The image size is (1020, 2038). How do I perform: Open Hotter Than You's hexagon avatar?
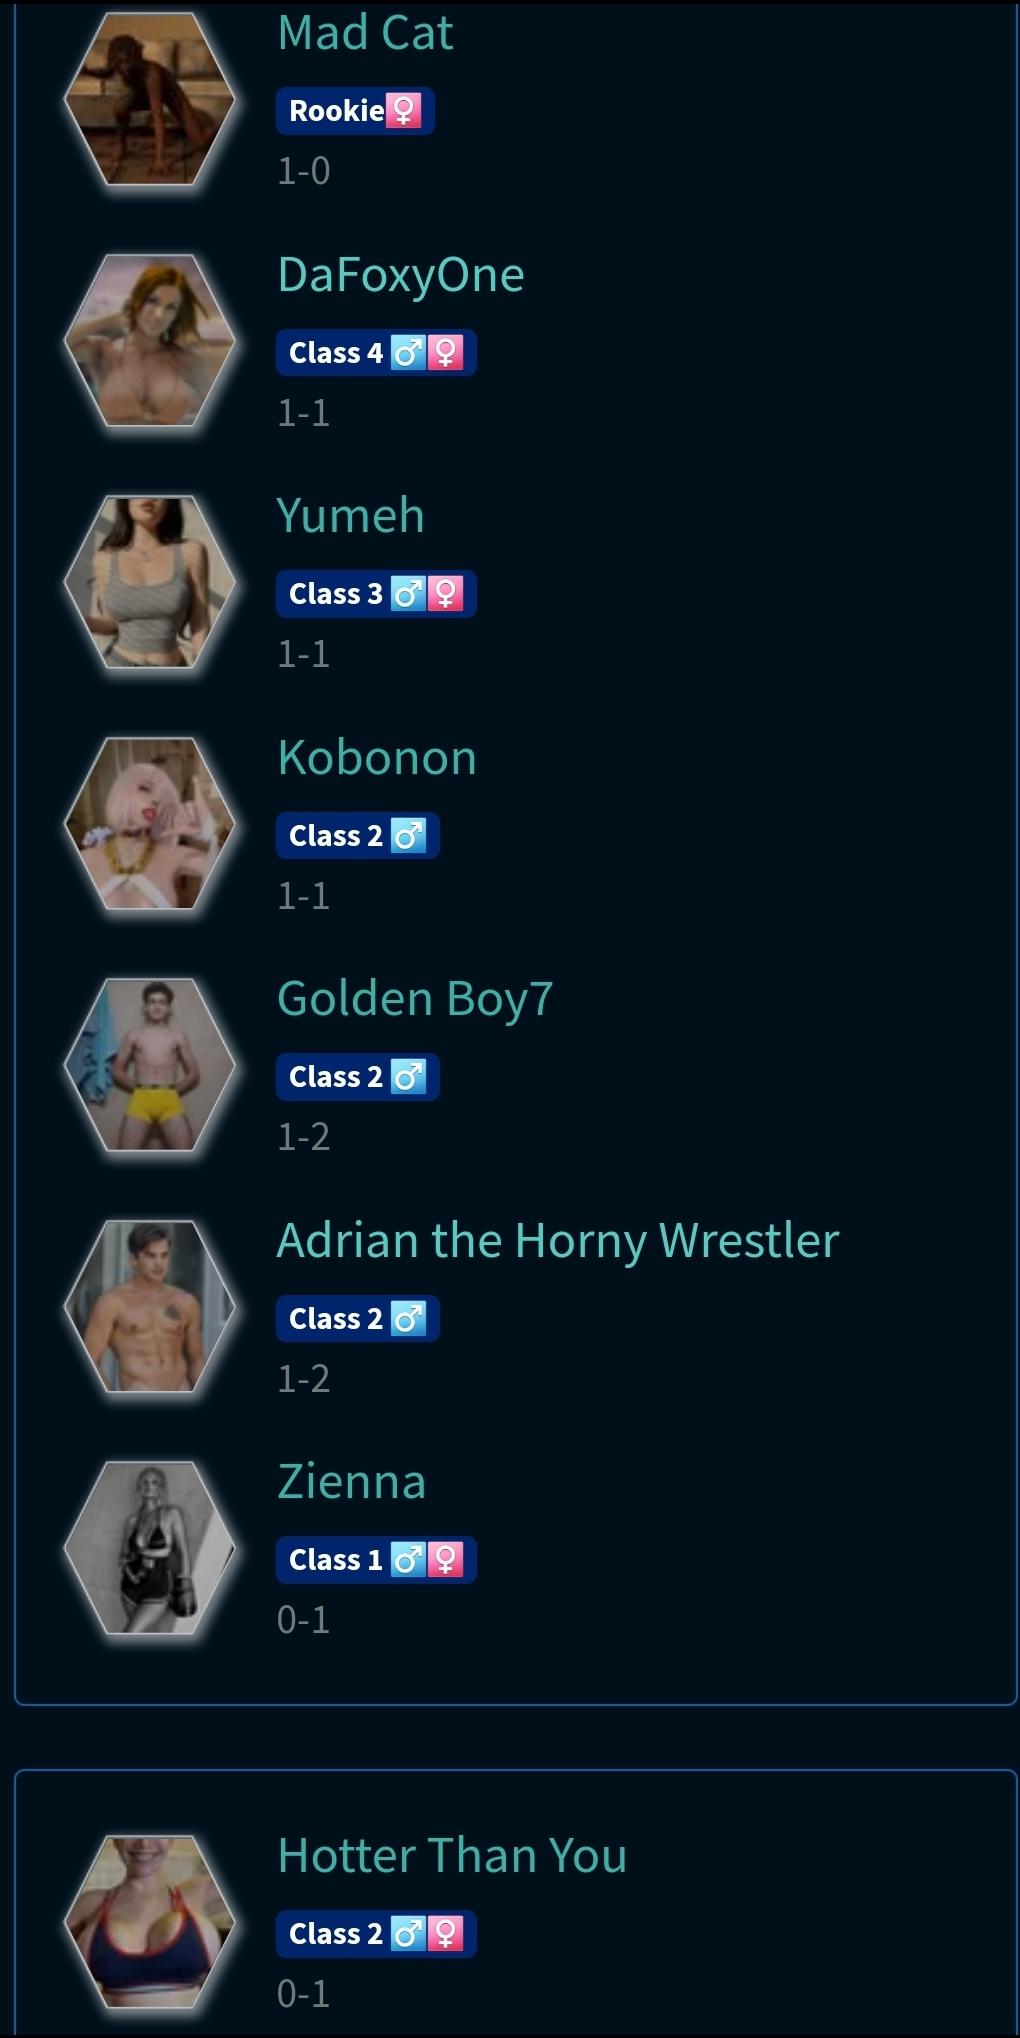[149, 1921]
